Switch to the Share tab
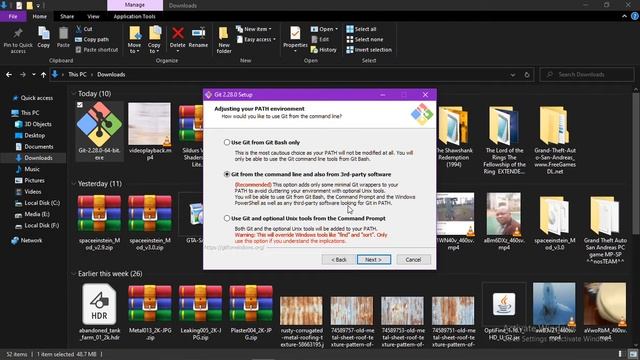The image size is (640, 360). click(67, 16)
